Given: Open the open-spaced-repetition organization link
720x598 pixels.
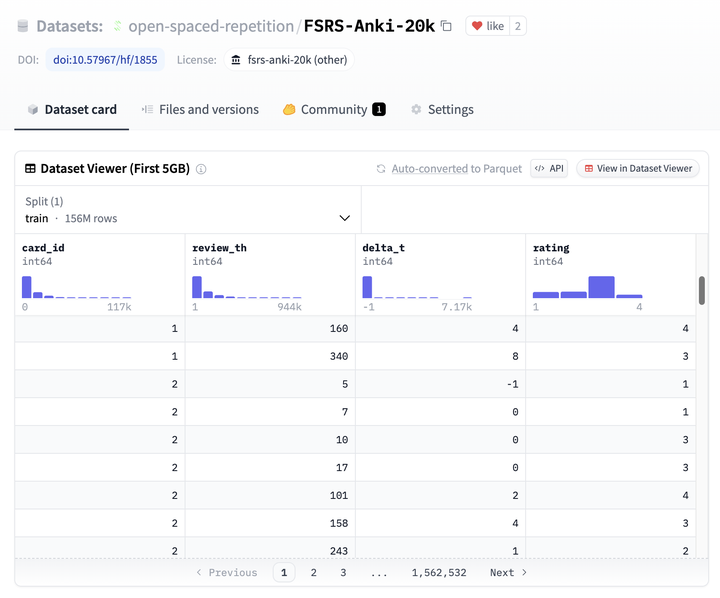Looking at the screenshot, I should (x=210, y=26).
